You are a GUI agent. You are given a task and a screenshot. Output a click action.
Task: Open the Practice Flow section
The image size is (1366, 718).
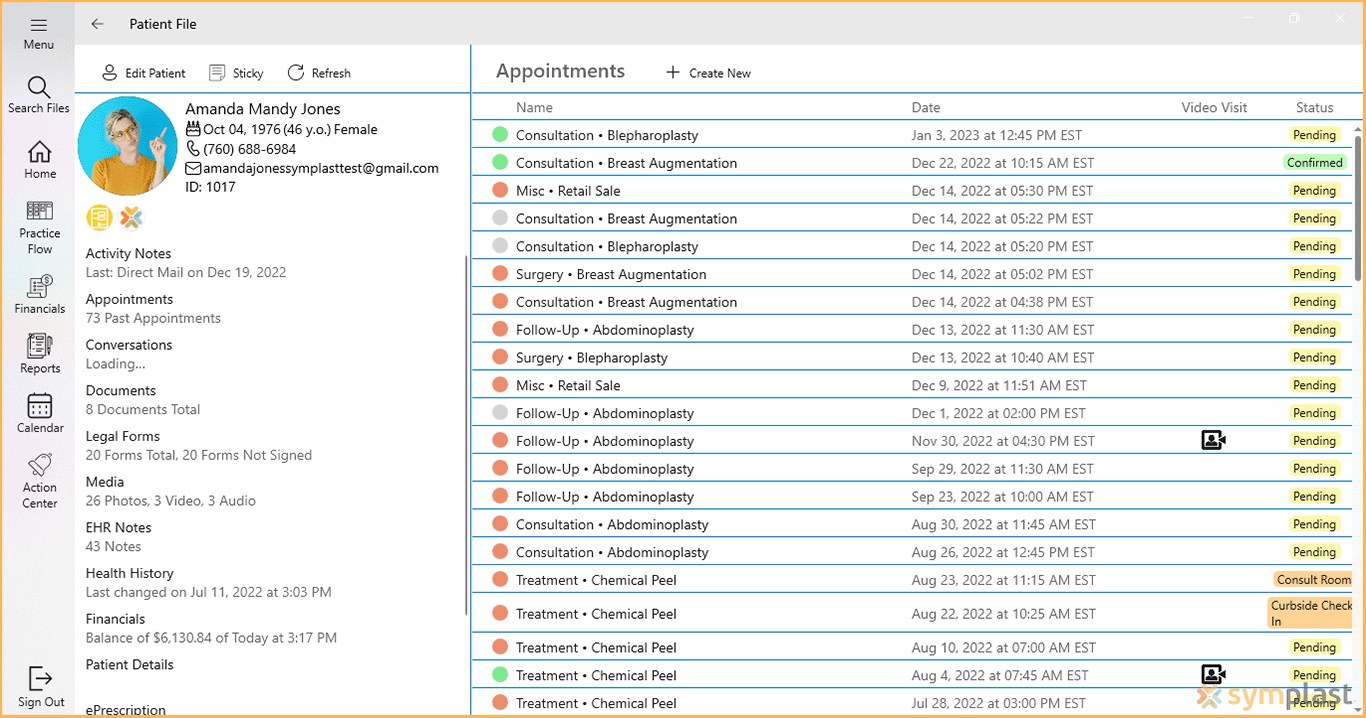[38, 224]
